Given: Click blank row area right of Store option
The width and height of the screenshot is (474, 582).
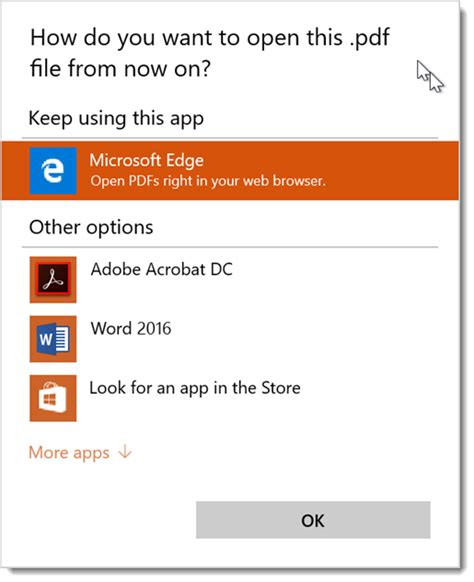Looking at the screenshot, I should 369,398.
